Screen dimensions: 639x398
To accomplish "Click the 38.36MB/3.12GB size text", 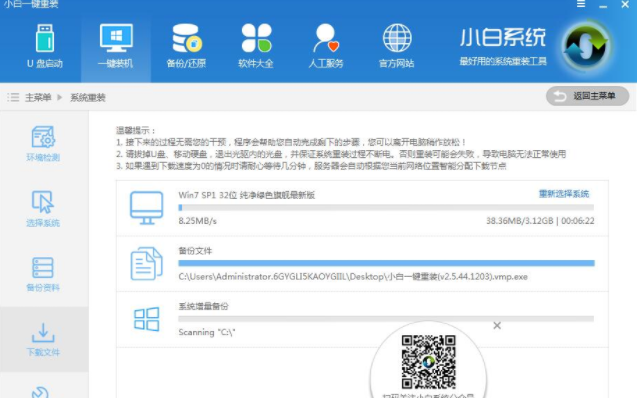I will pos(520,221).
